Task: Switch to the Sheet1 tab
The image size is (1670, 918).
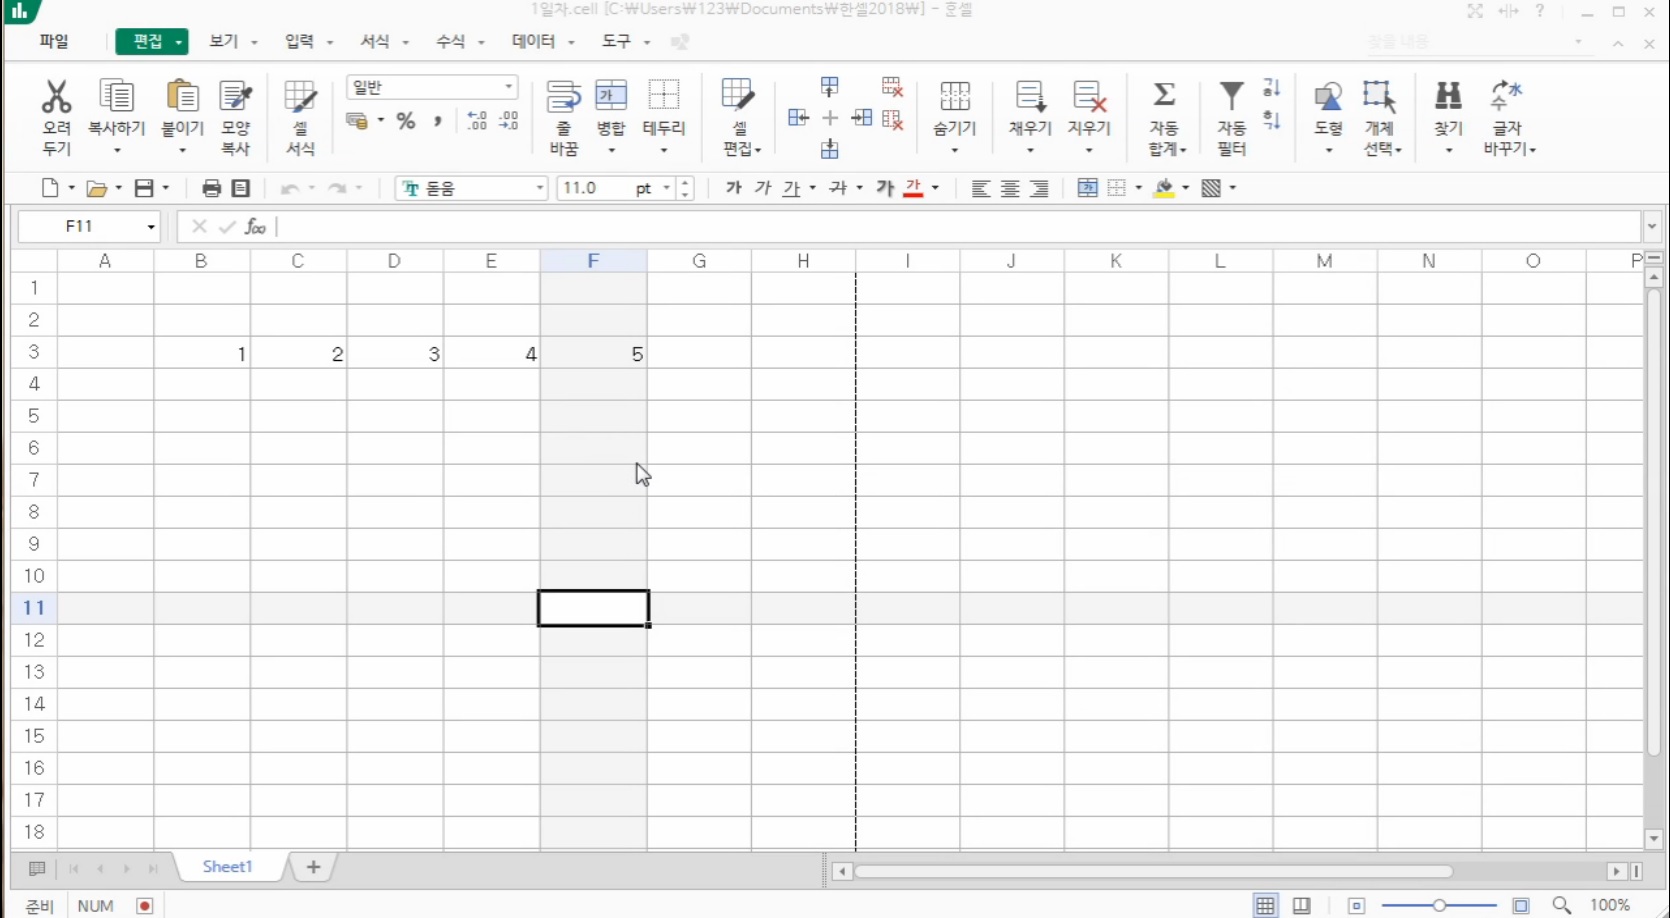Action: point(227,867)
